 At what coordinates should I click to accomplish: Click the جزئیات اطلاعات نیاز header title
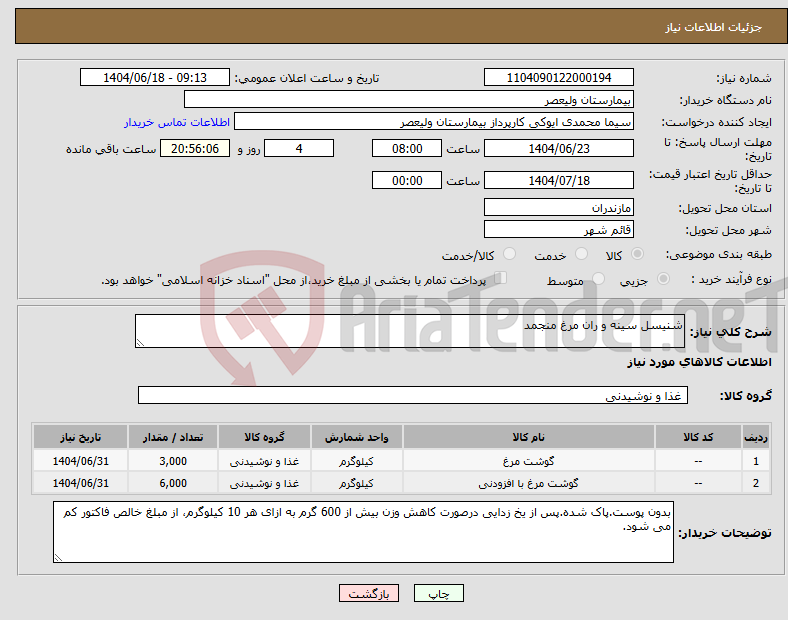713,27
